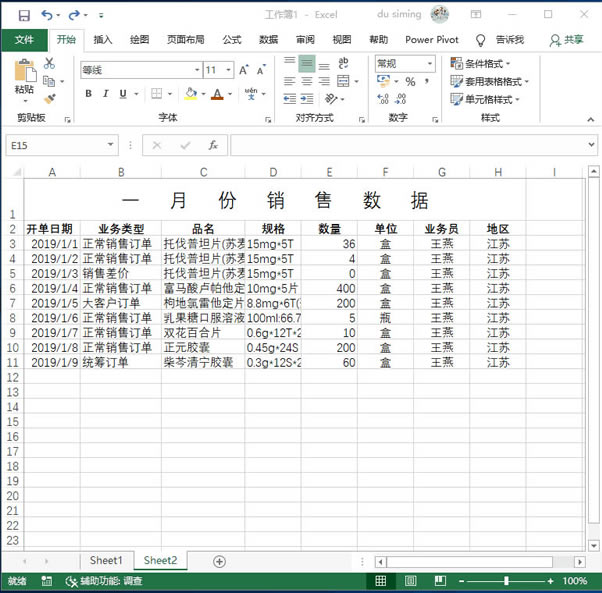Switch to the 页面布局 ribbon tab
Screen dimensions: 602x593
pos(186,40)
